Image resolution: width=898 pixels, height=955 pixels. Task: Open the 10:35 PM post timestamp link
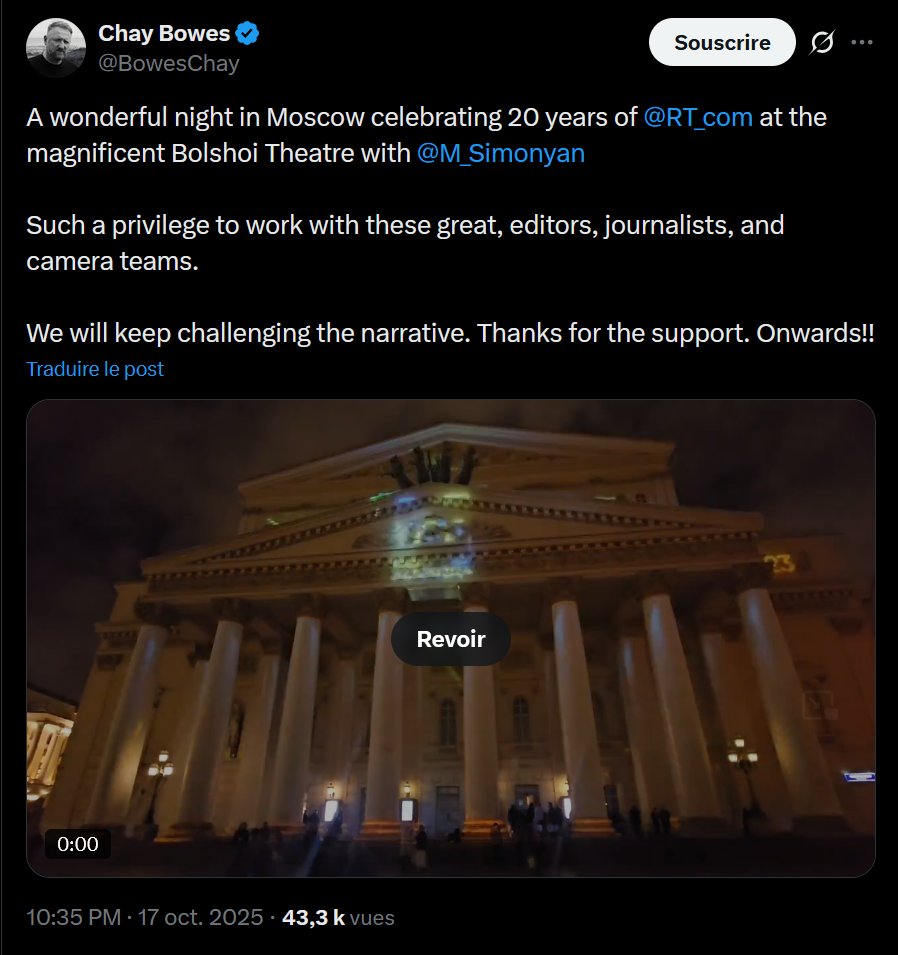point(74,917)
